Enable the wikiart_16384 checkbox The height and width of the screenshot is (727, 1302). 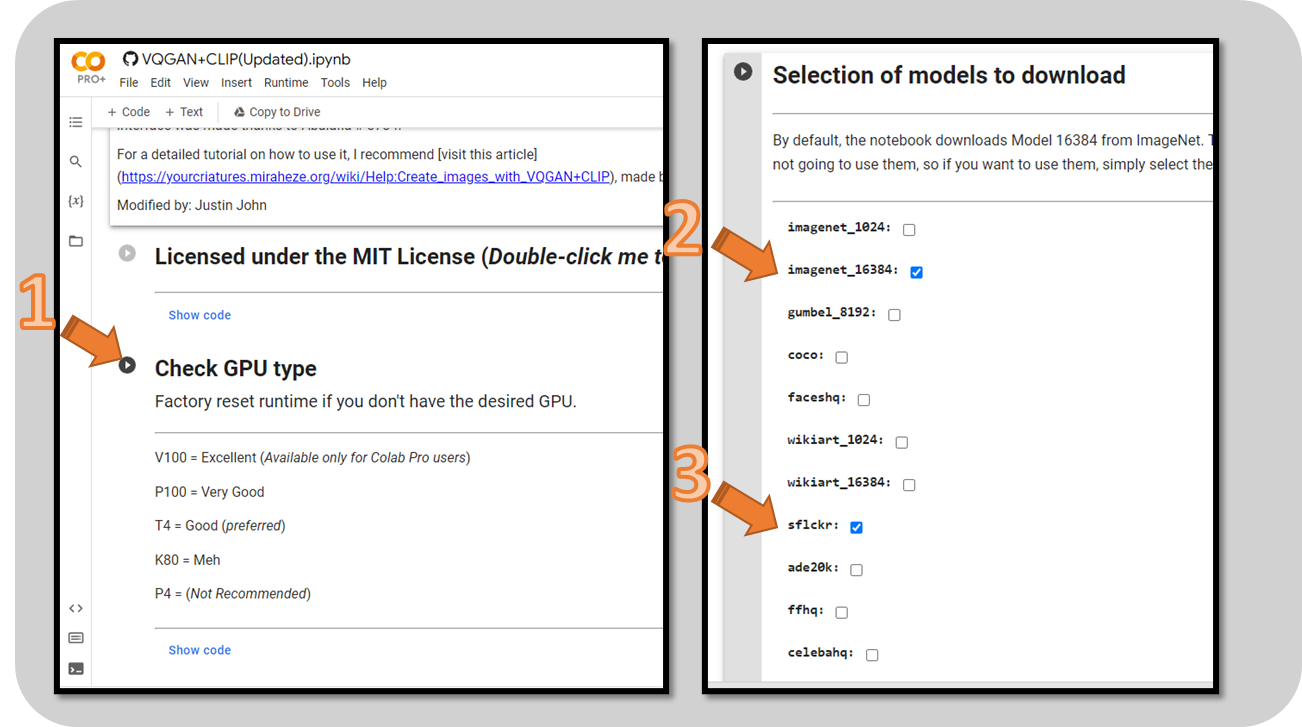pos(909,485)
